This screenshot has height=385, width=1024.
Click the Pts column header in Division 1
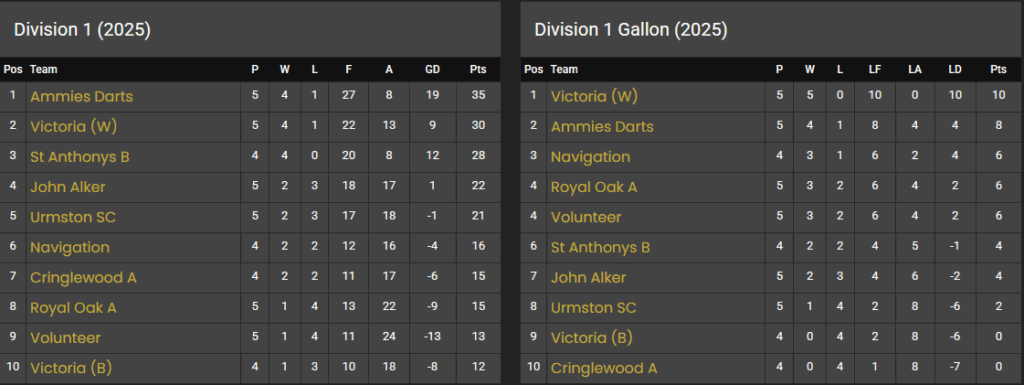478,69
